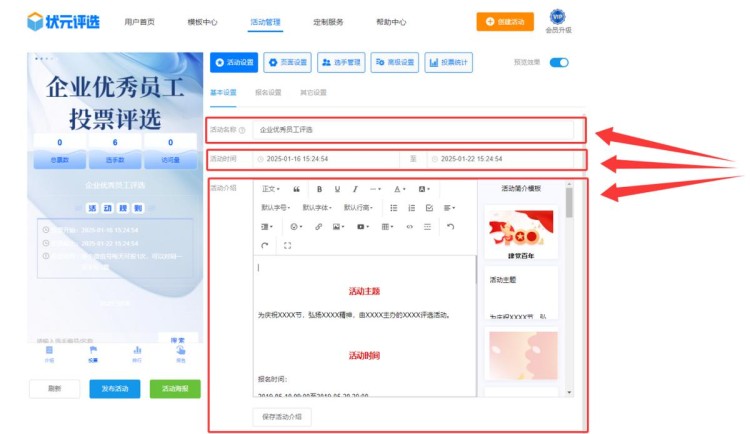Viewport: 750px width, 434px height.
Task: Click the insert link icon
Action: (x=319, y=227)
